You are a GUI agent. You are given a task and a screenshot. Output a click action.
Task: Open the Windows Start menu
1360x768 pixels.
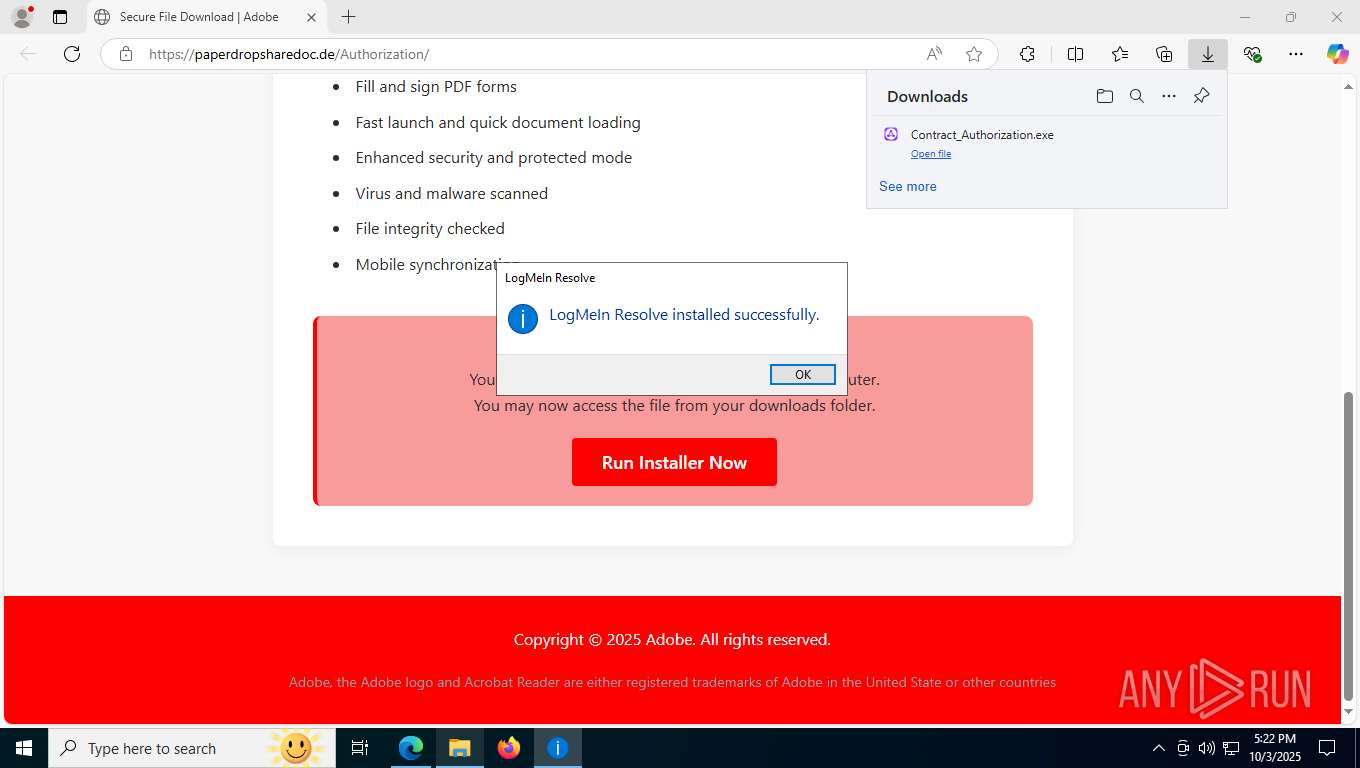(x=24, y=748)
